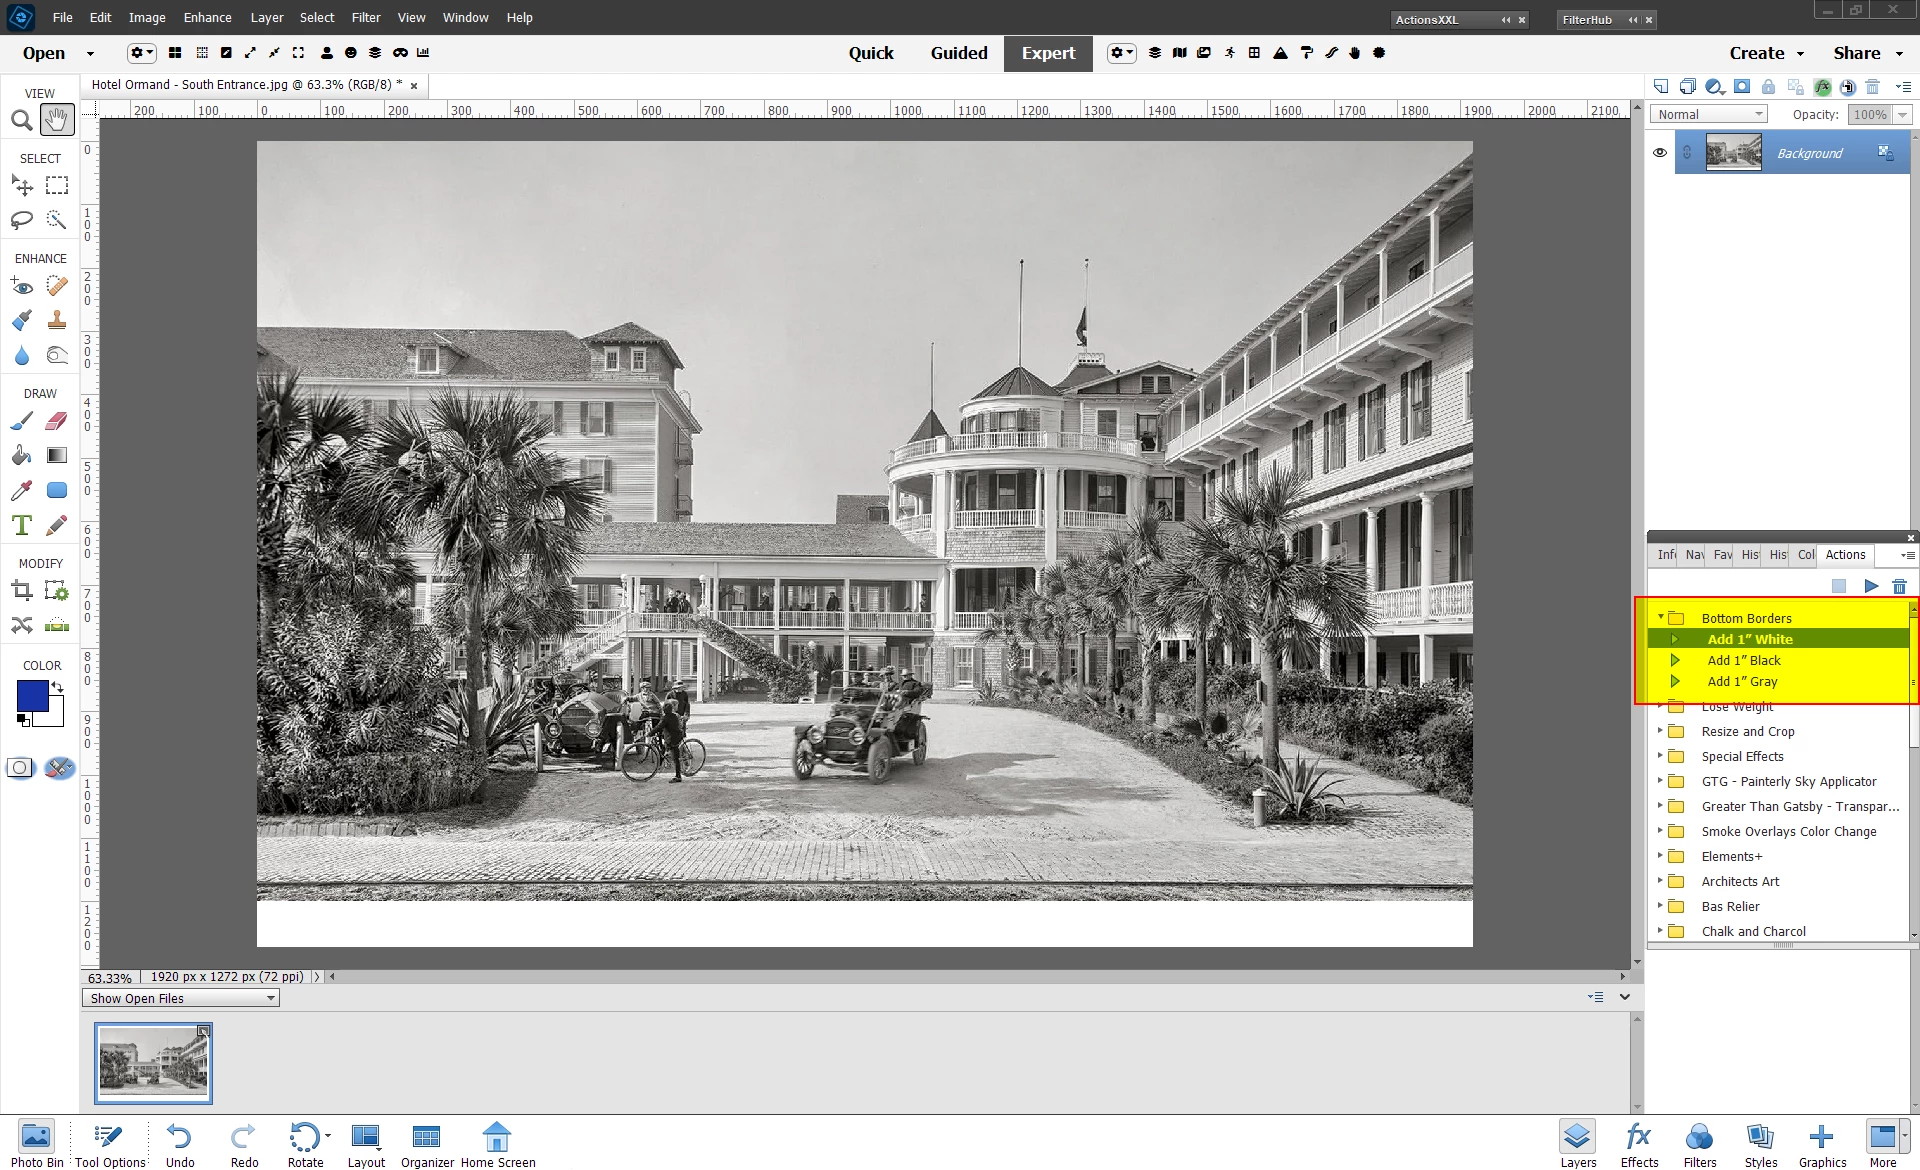The image size is (1920, 1170).
Task: Delete the selected action with trash icon
Action: pos(1899,586)
